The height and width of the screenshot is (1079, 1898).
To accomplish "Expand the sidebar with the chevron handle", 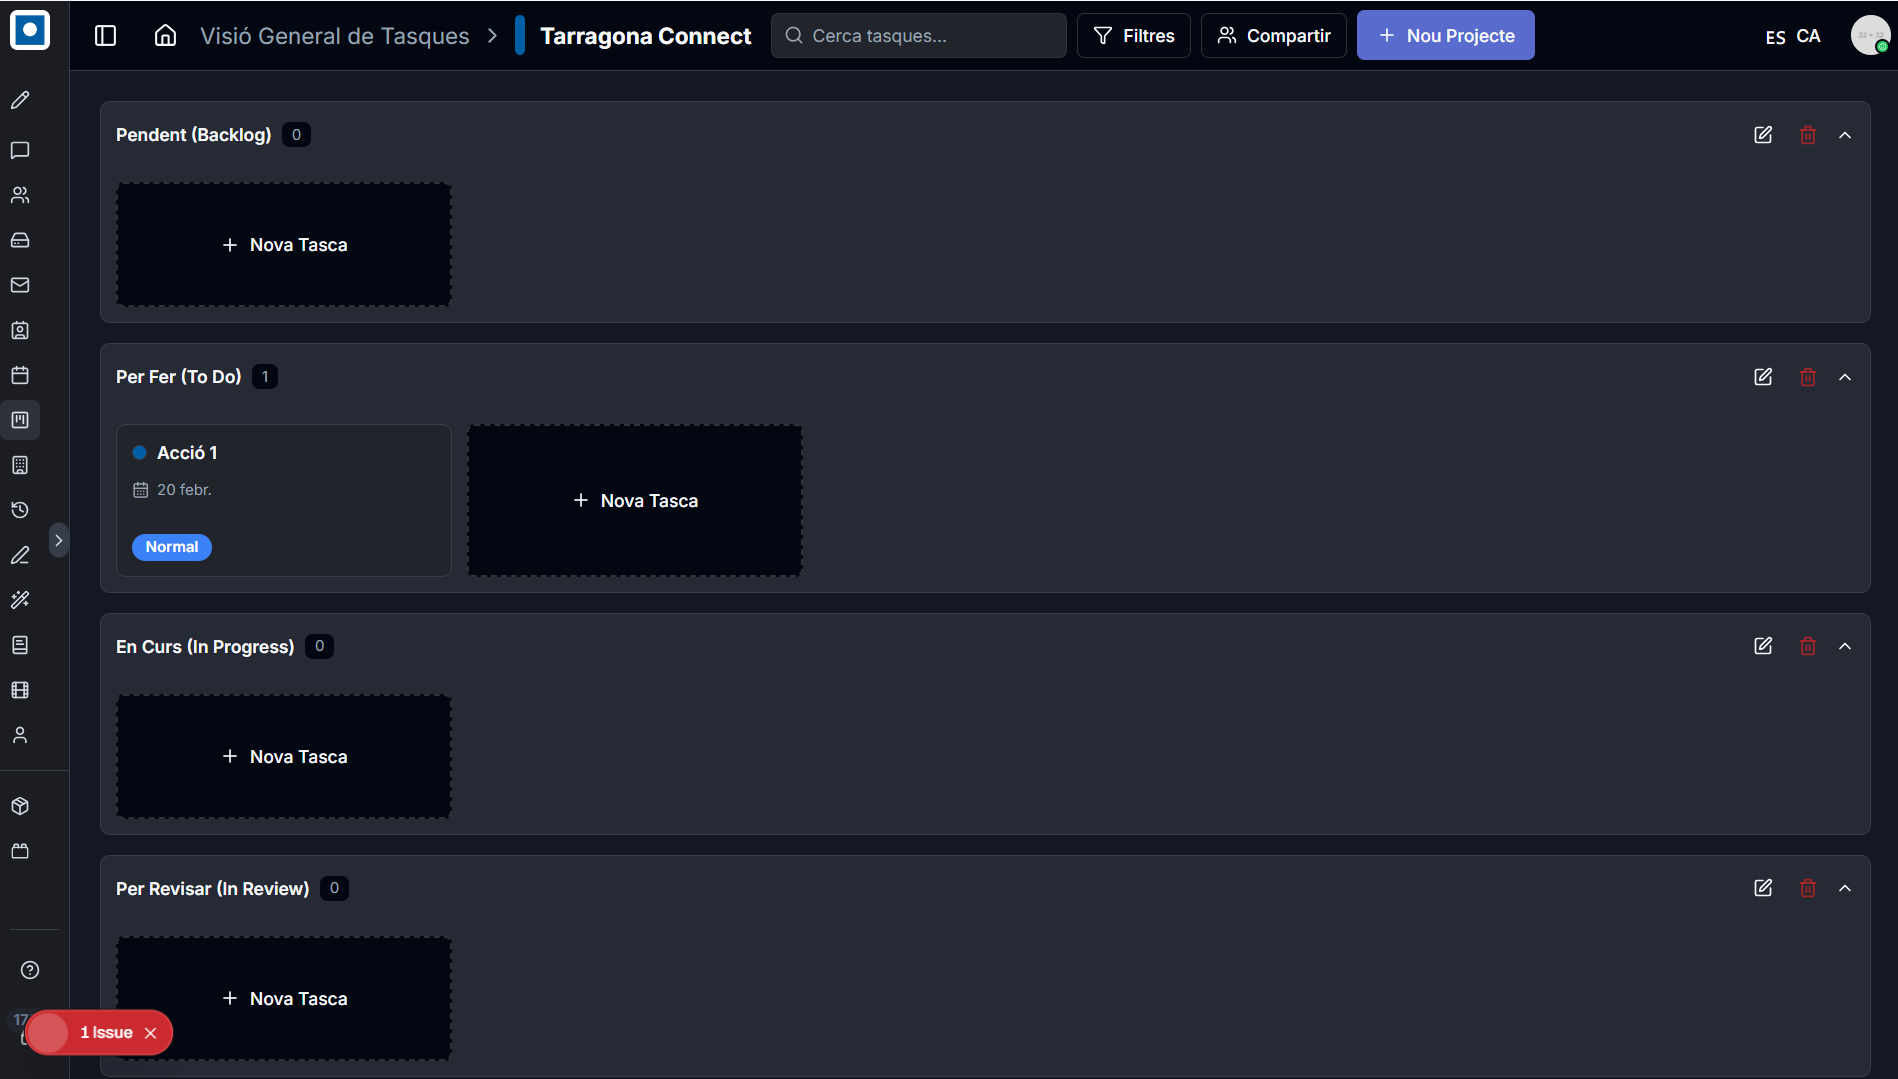I will pyautogui.click(x=59, y=540).
